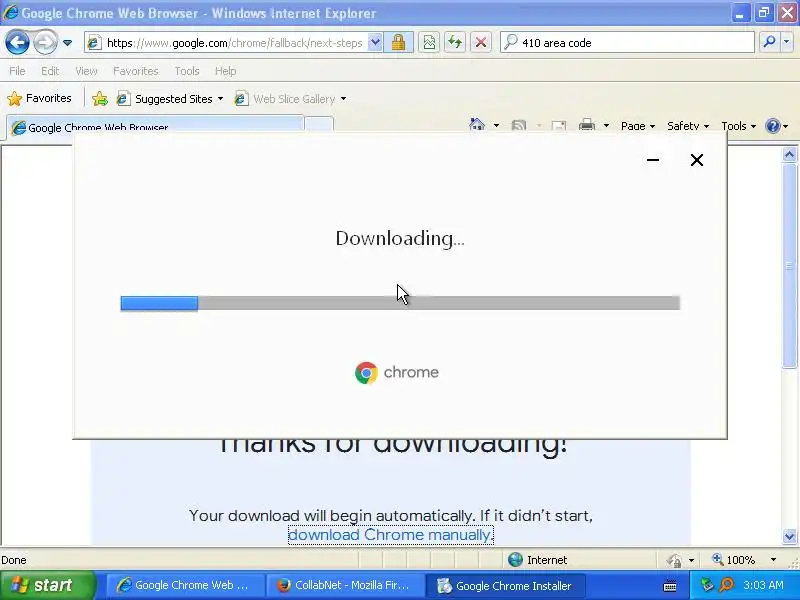Click the vertical scrollbar thumb
800x600 pixels.
789,265
